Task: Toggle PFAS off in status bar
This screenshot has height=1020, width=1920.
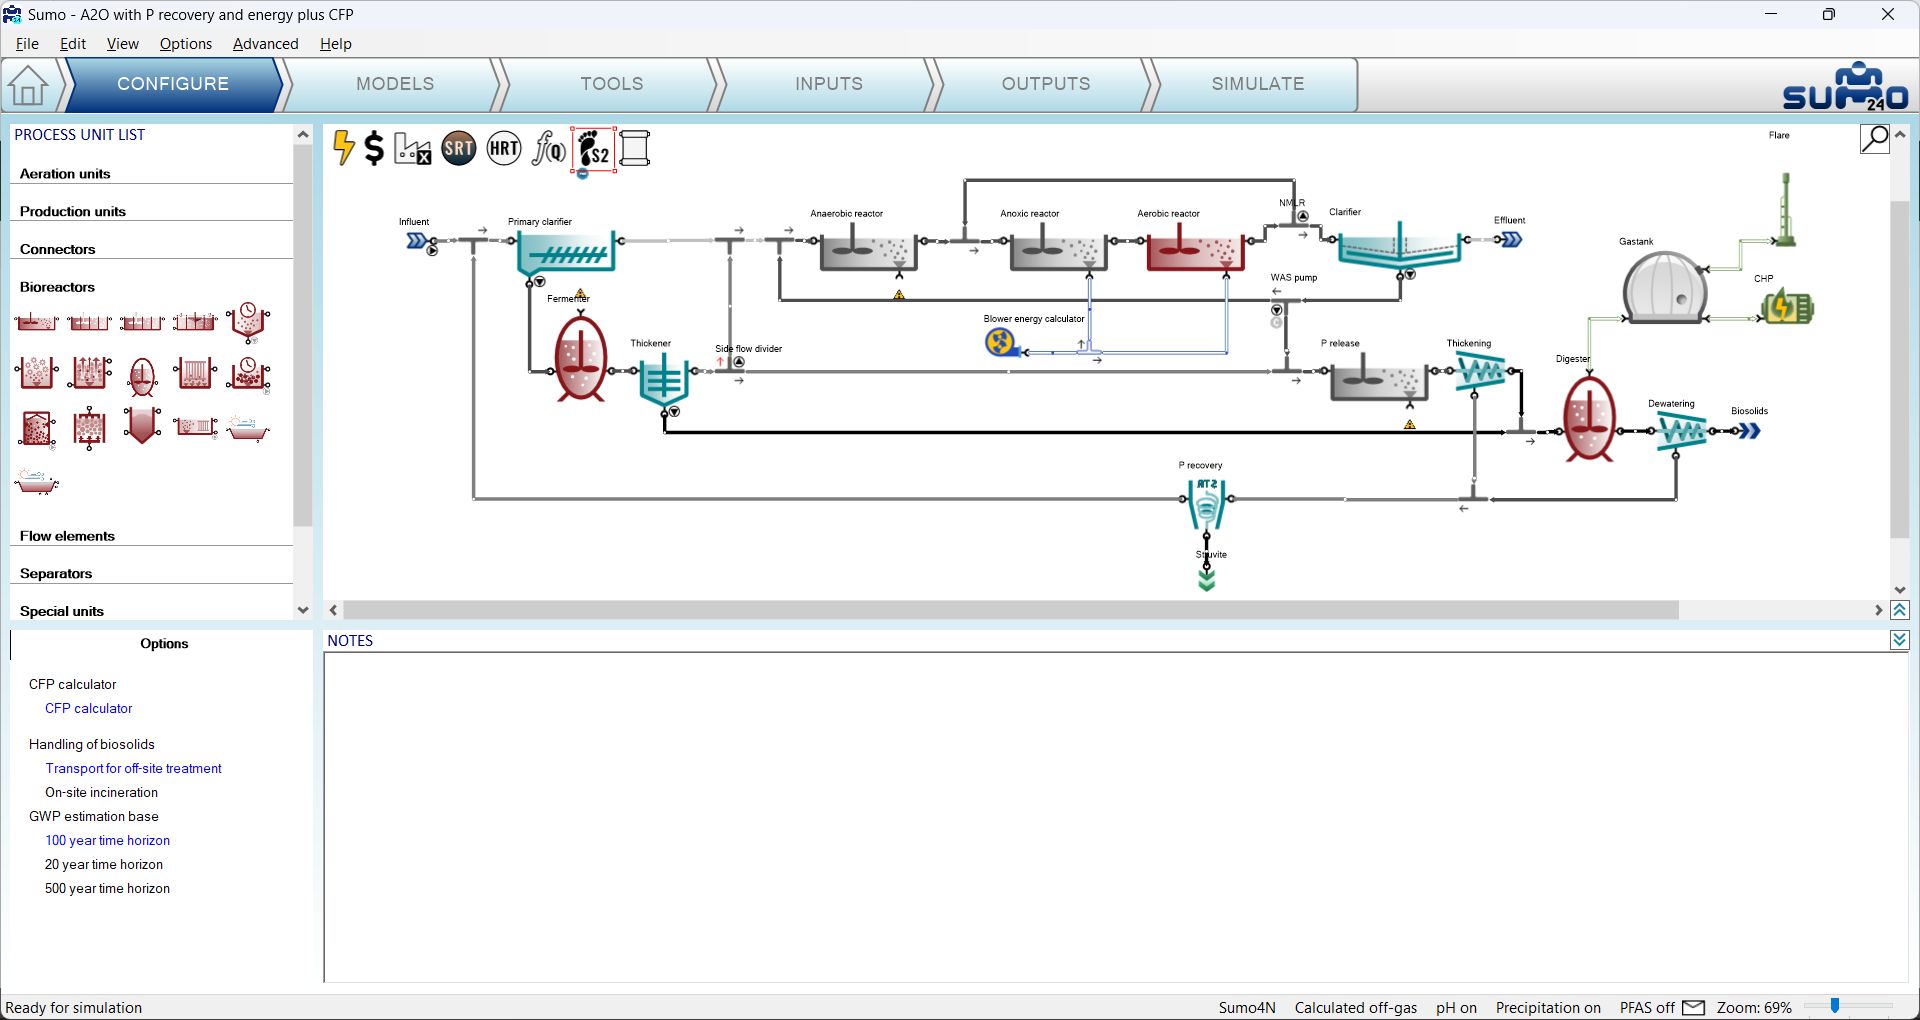Action: (x=1647, y=1008)
